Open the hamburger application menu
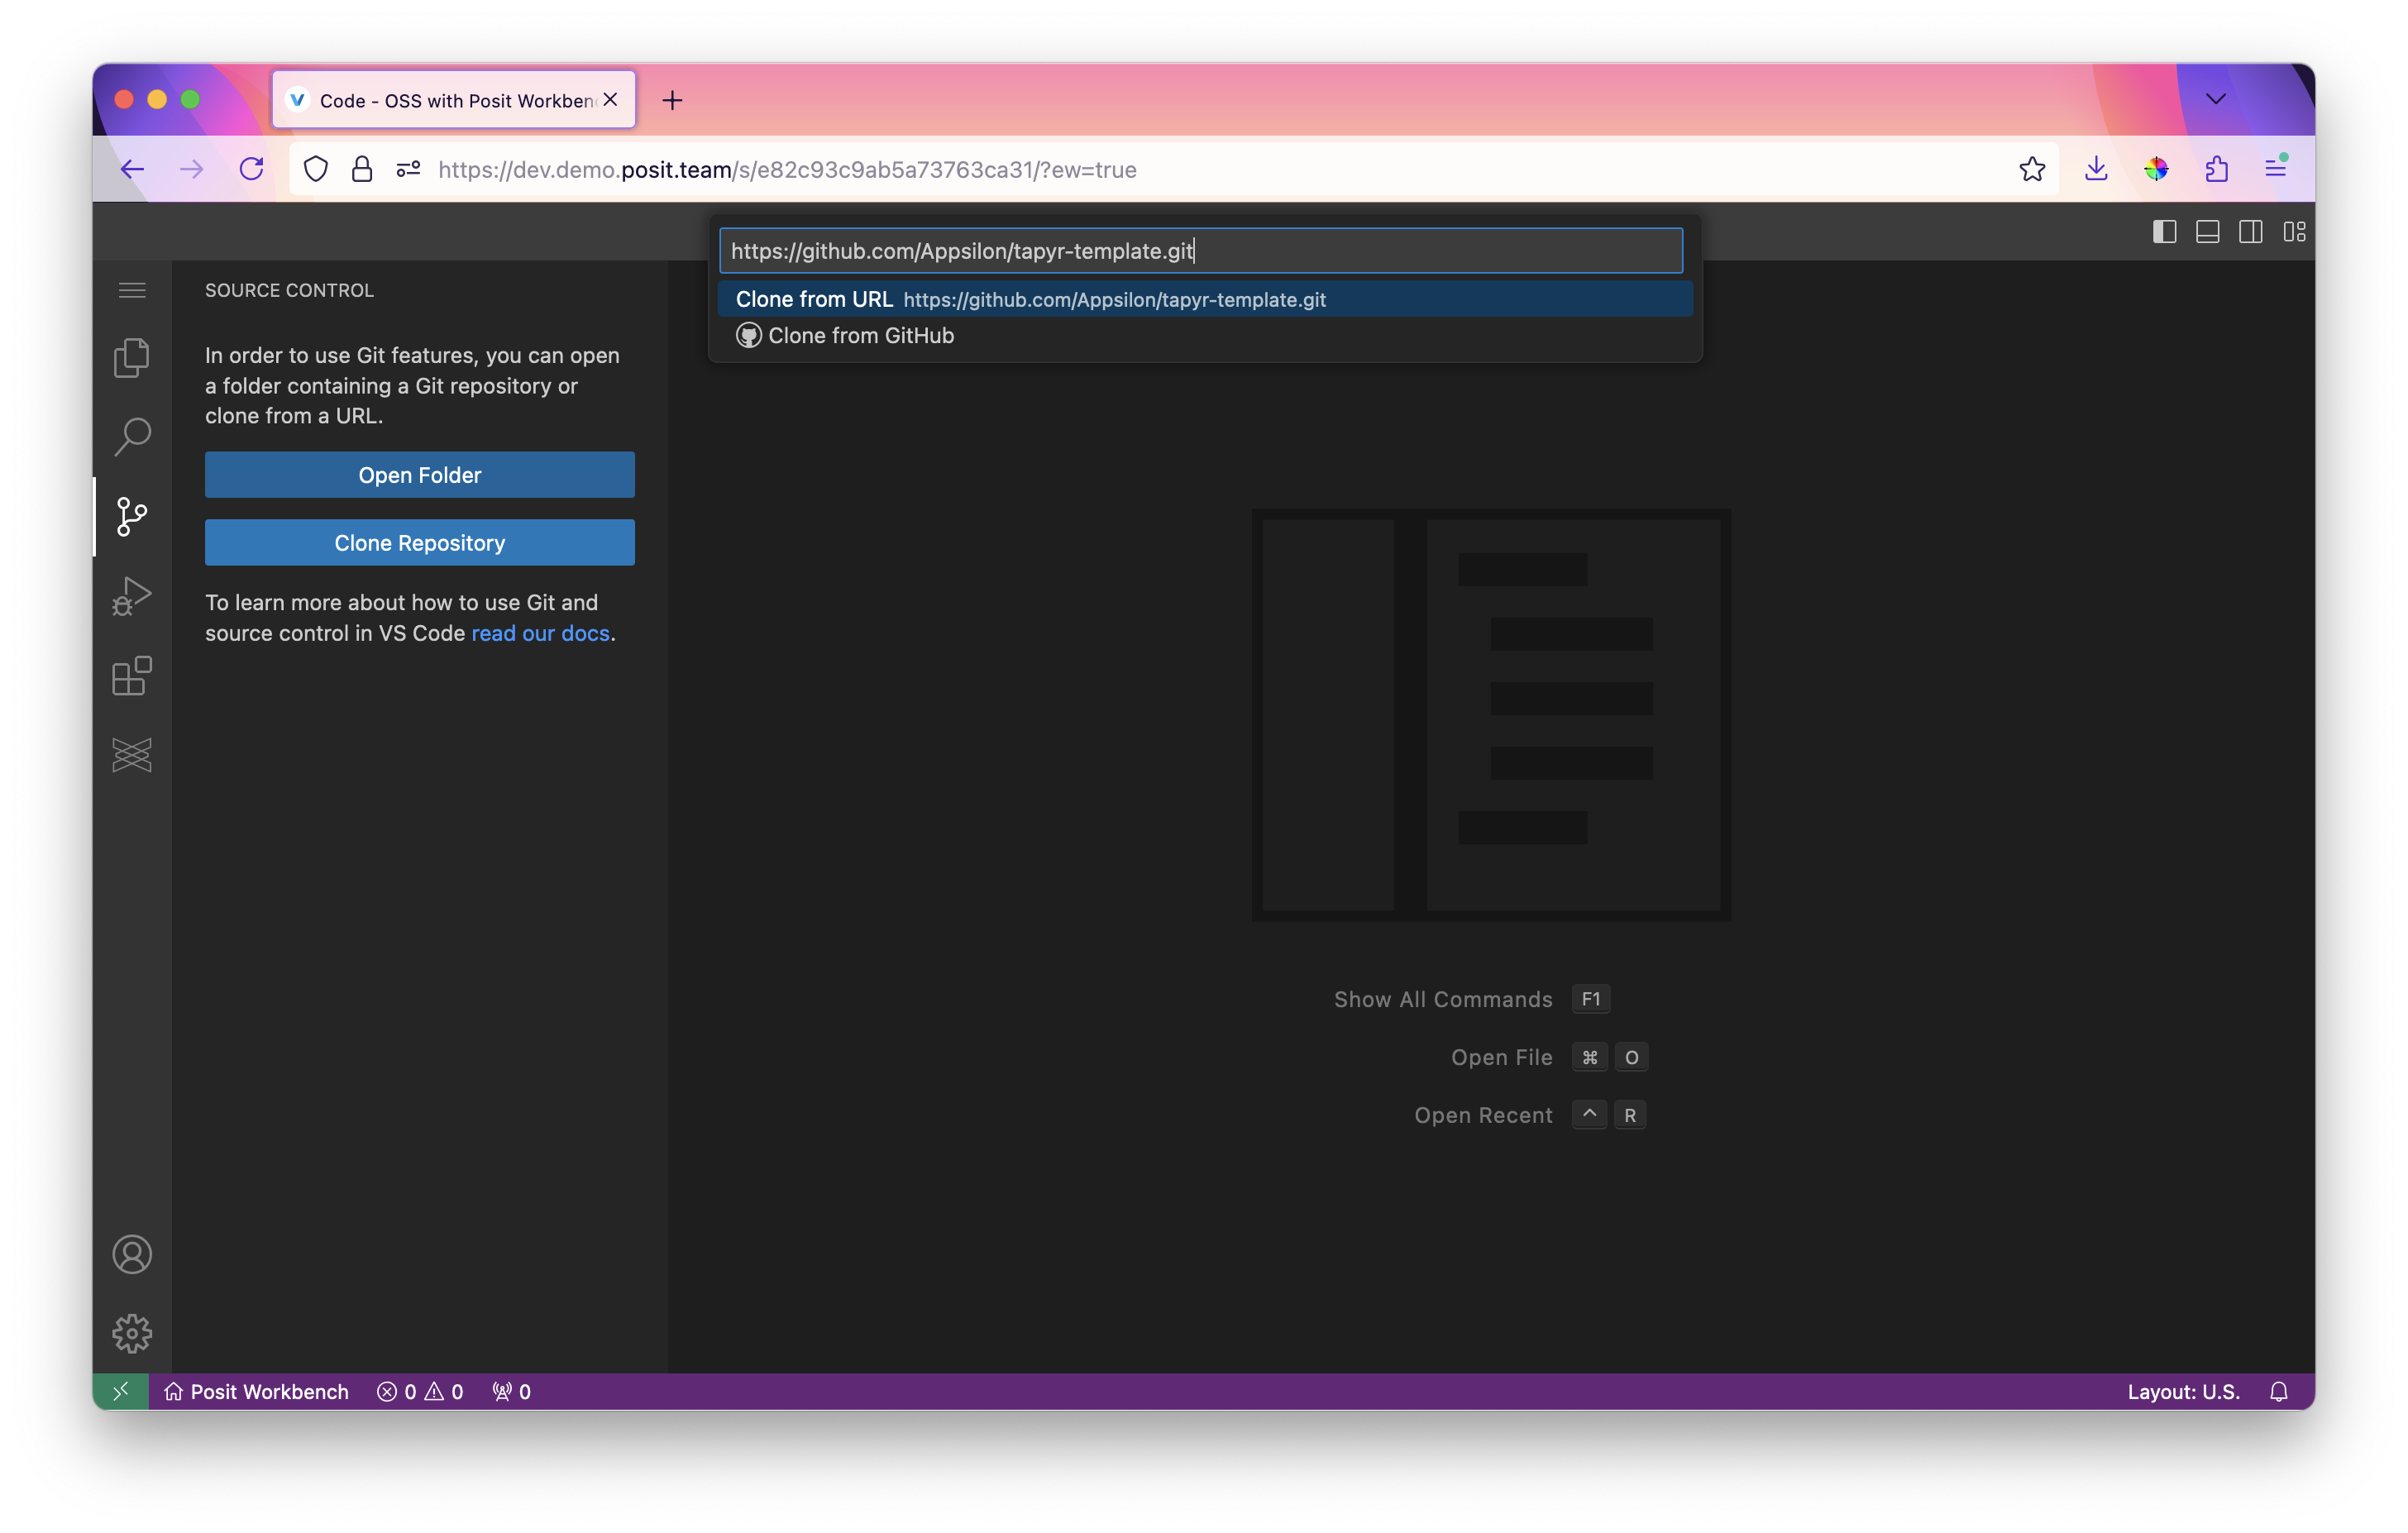This screenshot has height=1533, width=2408. pos(132,290)
